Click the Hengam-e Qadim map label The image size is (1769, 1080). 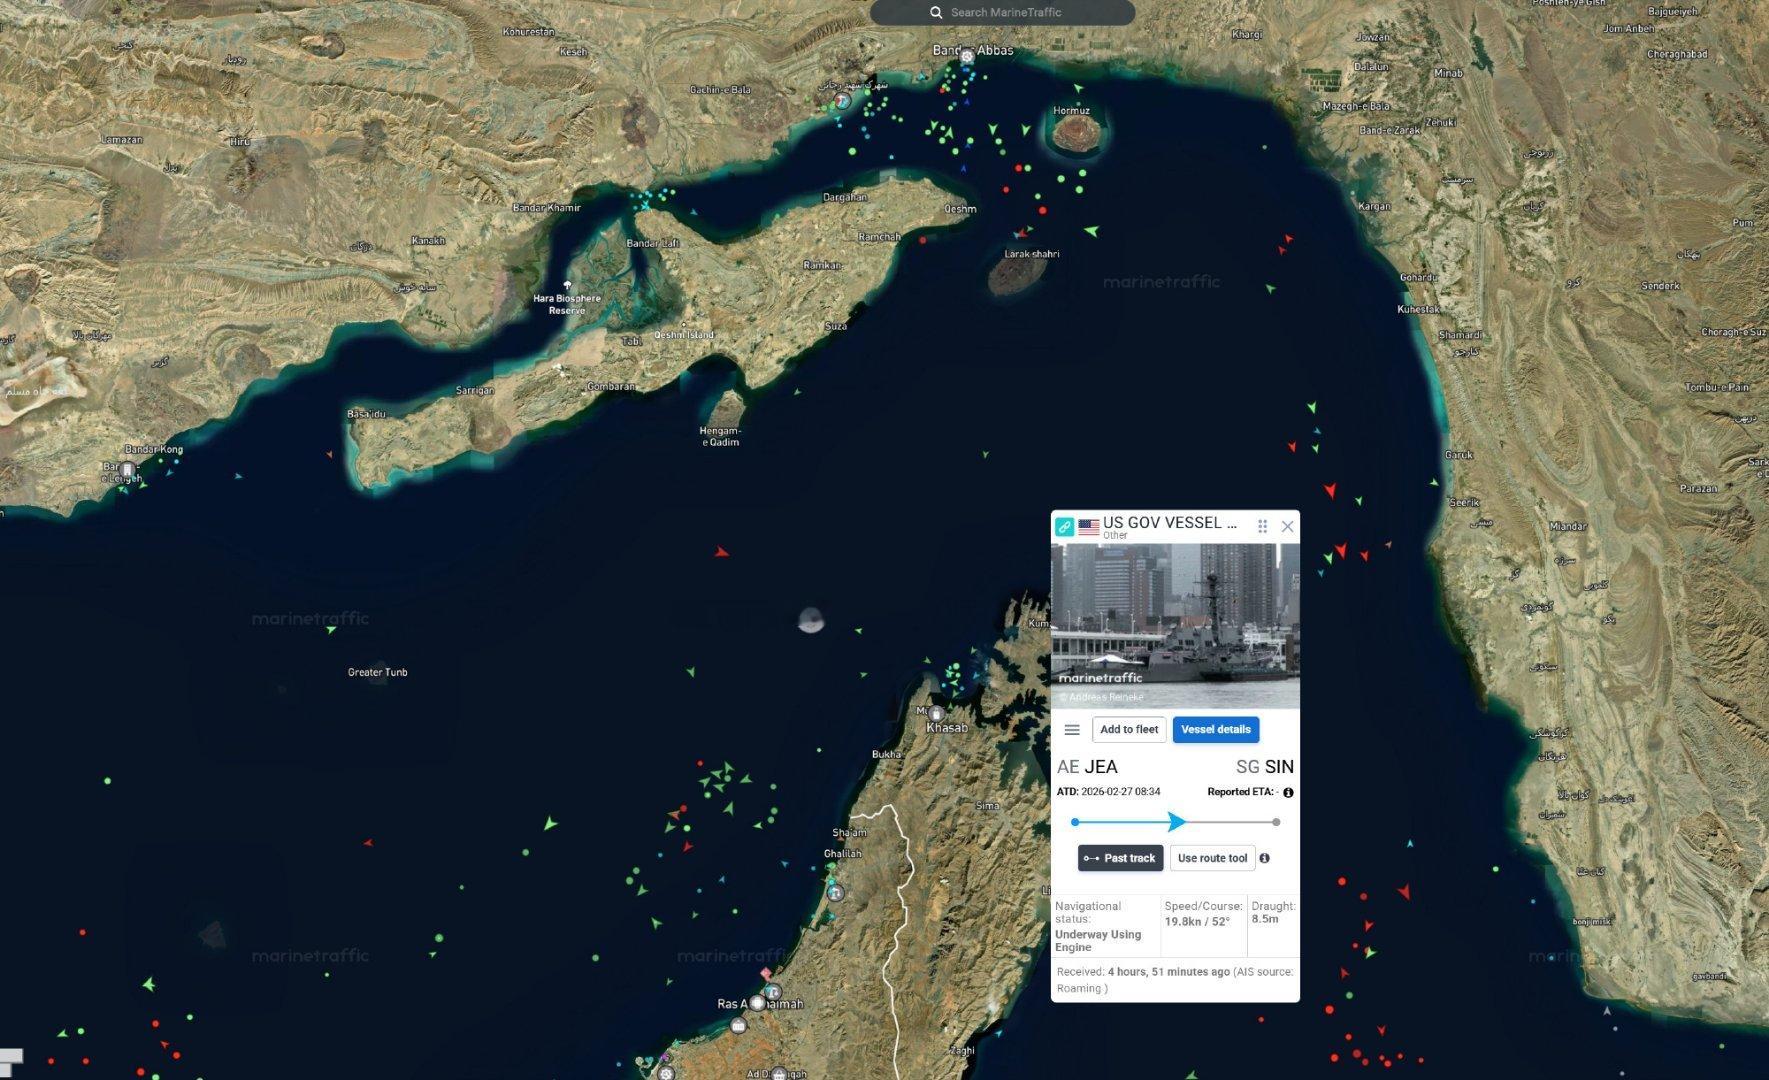click(x=720, y=436)
